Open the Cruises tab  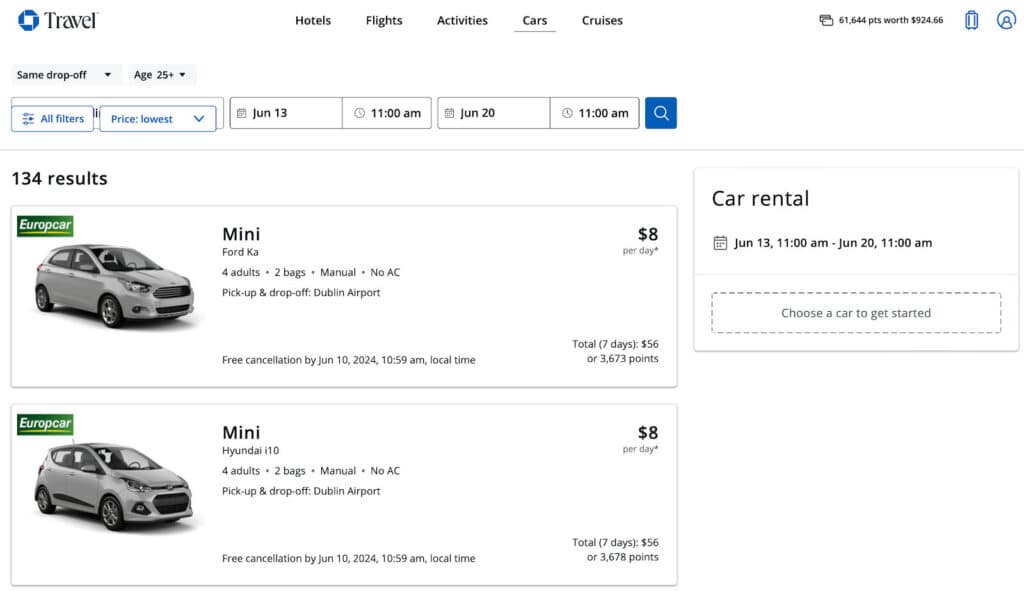pyautogui.click(x=602, y=20)
